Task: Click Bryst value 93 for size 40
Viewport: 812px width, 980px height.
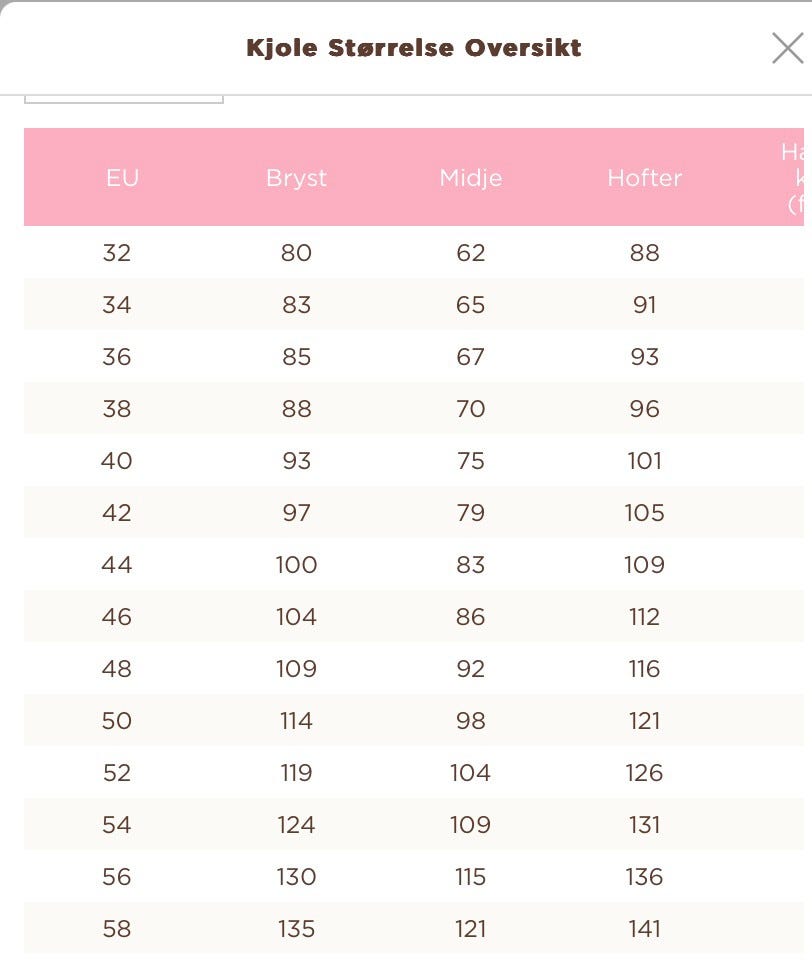Action: pos(296,461)
